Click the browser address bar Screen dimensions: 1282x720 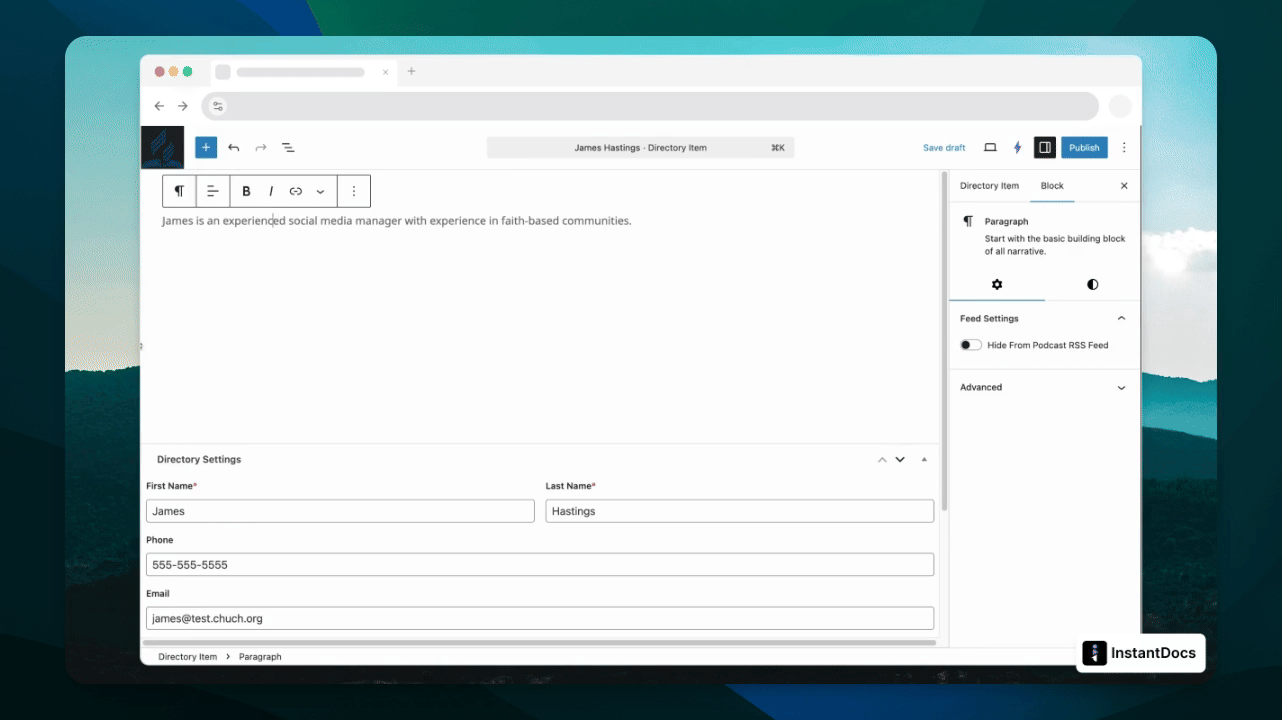coord(650,106)
